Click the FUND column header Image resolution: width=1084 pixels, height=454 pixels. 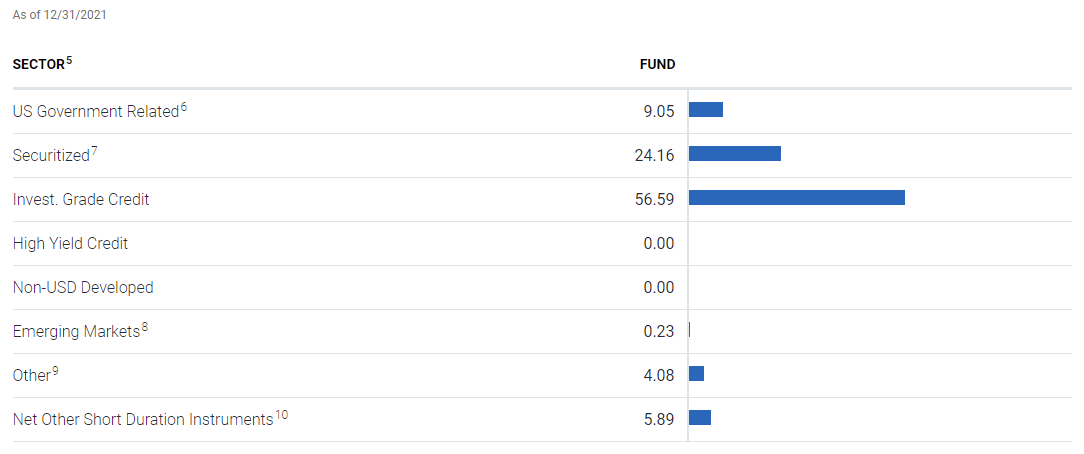click(657, 64)
